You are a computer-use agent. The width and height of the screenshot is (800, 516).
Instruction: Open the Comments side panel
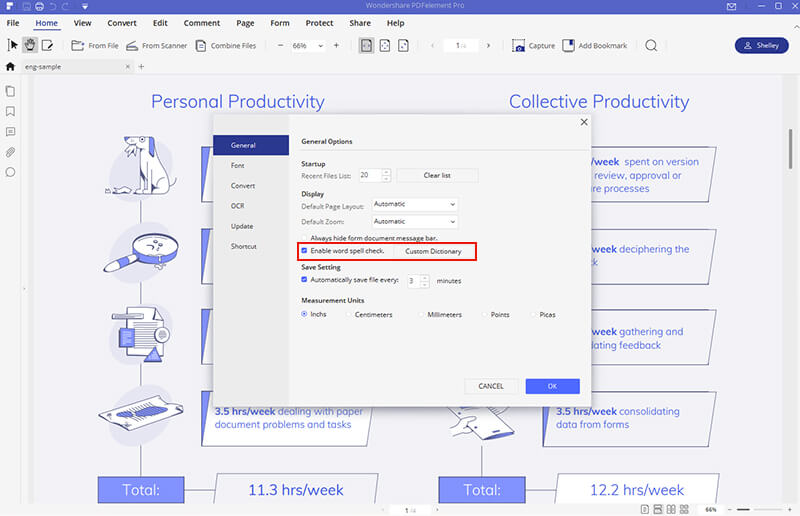(x=10, y=132)
